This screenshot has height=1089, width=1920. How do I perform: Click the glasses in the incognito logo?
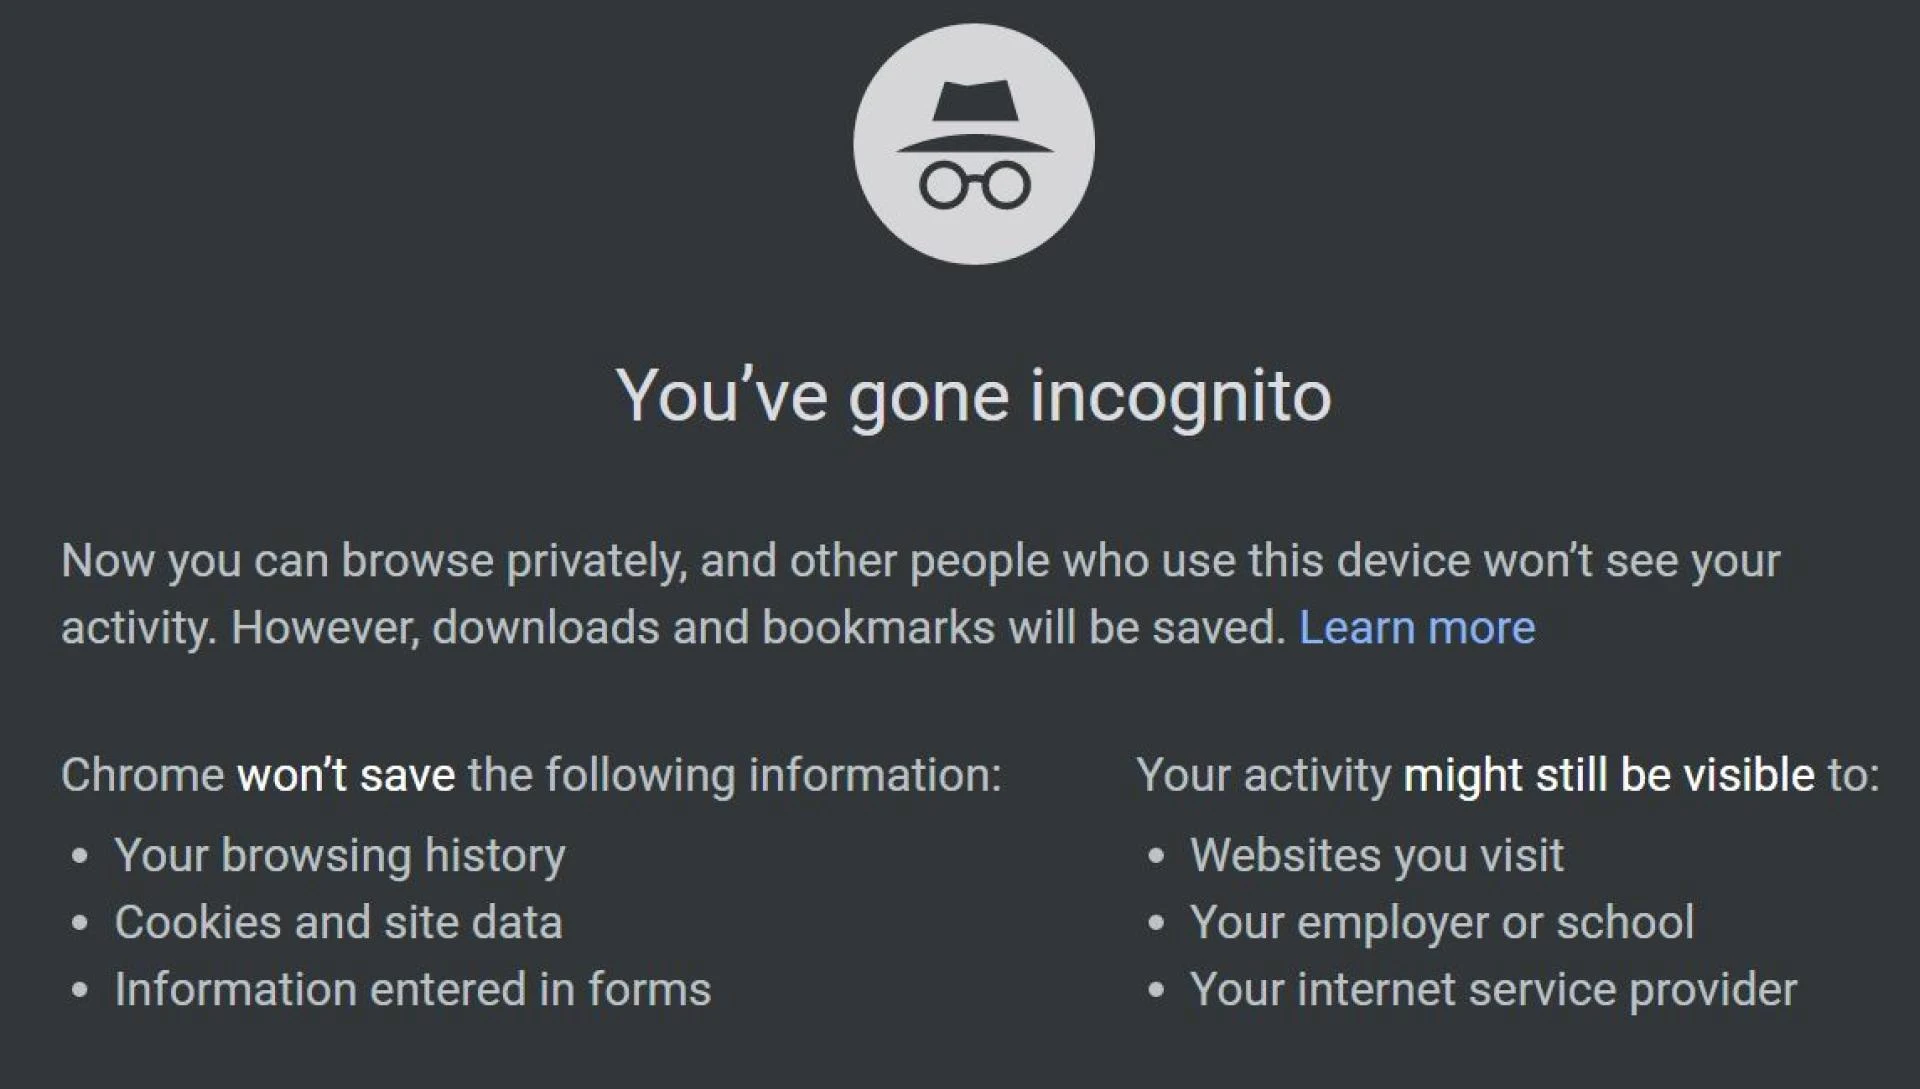(974, 186)
